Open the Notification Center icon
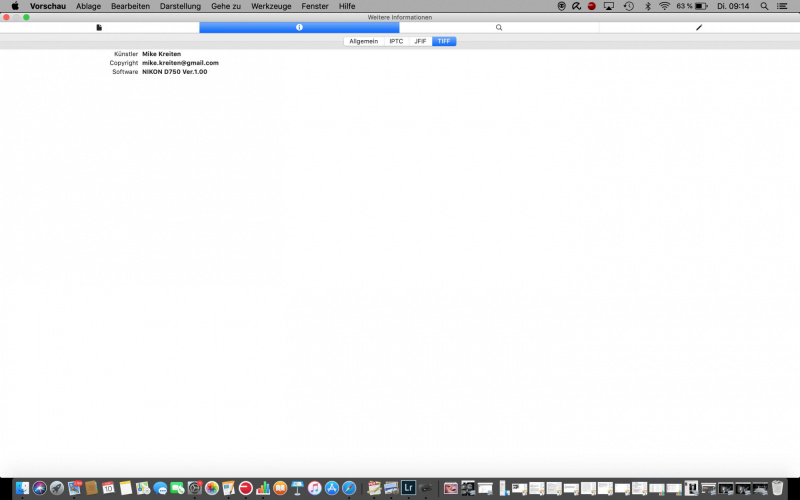 pos(782,6)
